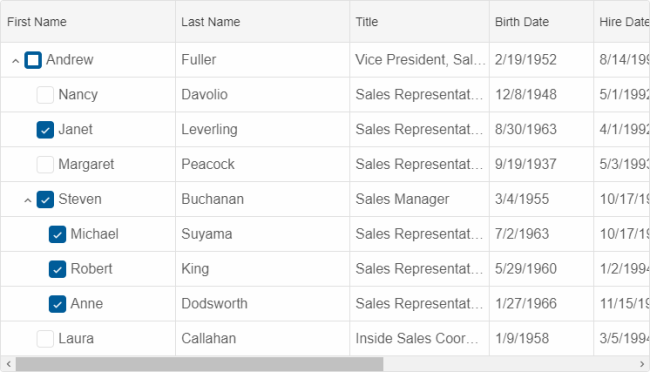
Task: Uncheck the Anne row checkbox
Action: coord(57,304)
